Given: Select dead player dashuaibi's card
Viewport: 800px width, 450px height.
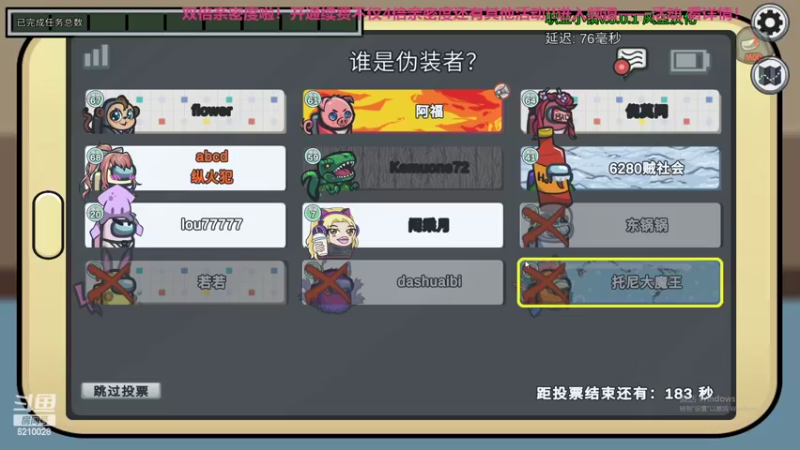Looking at the screenshot, I should tap(403, 282).
